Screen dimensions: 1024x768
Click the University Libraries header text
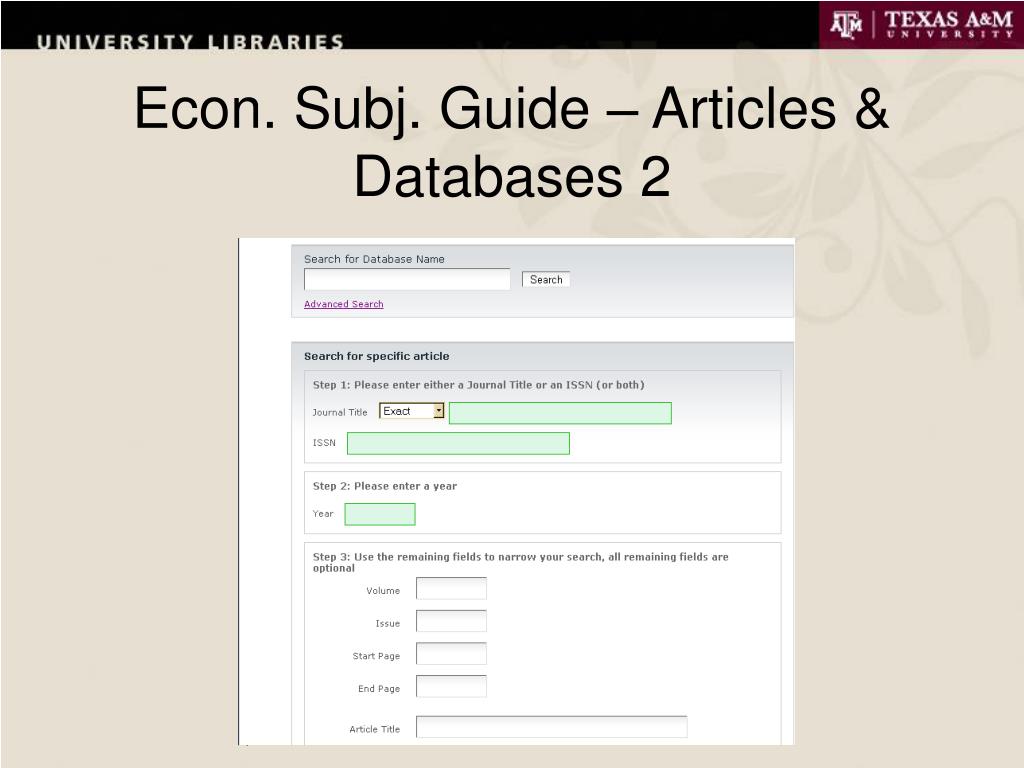click(190, 42)
